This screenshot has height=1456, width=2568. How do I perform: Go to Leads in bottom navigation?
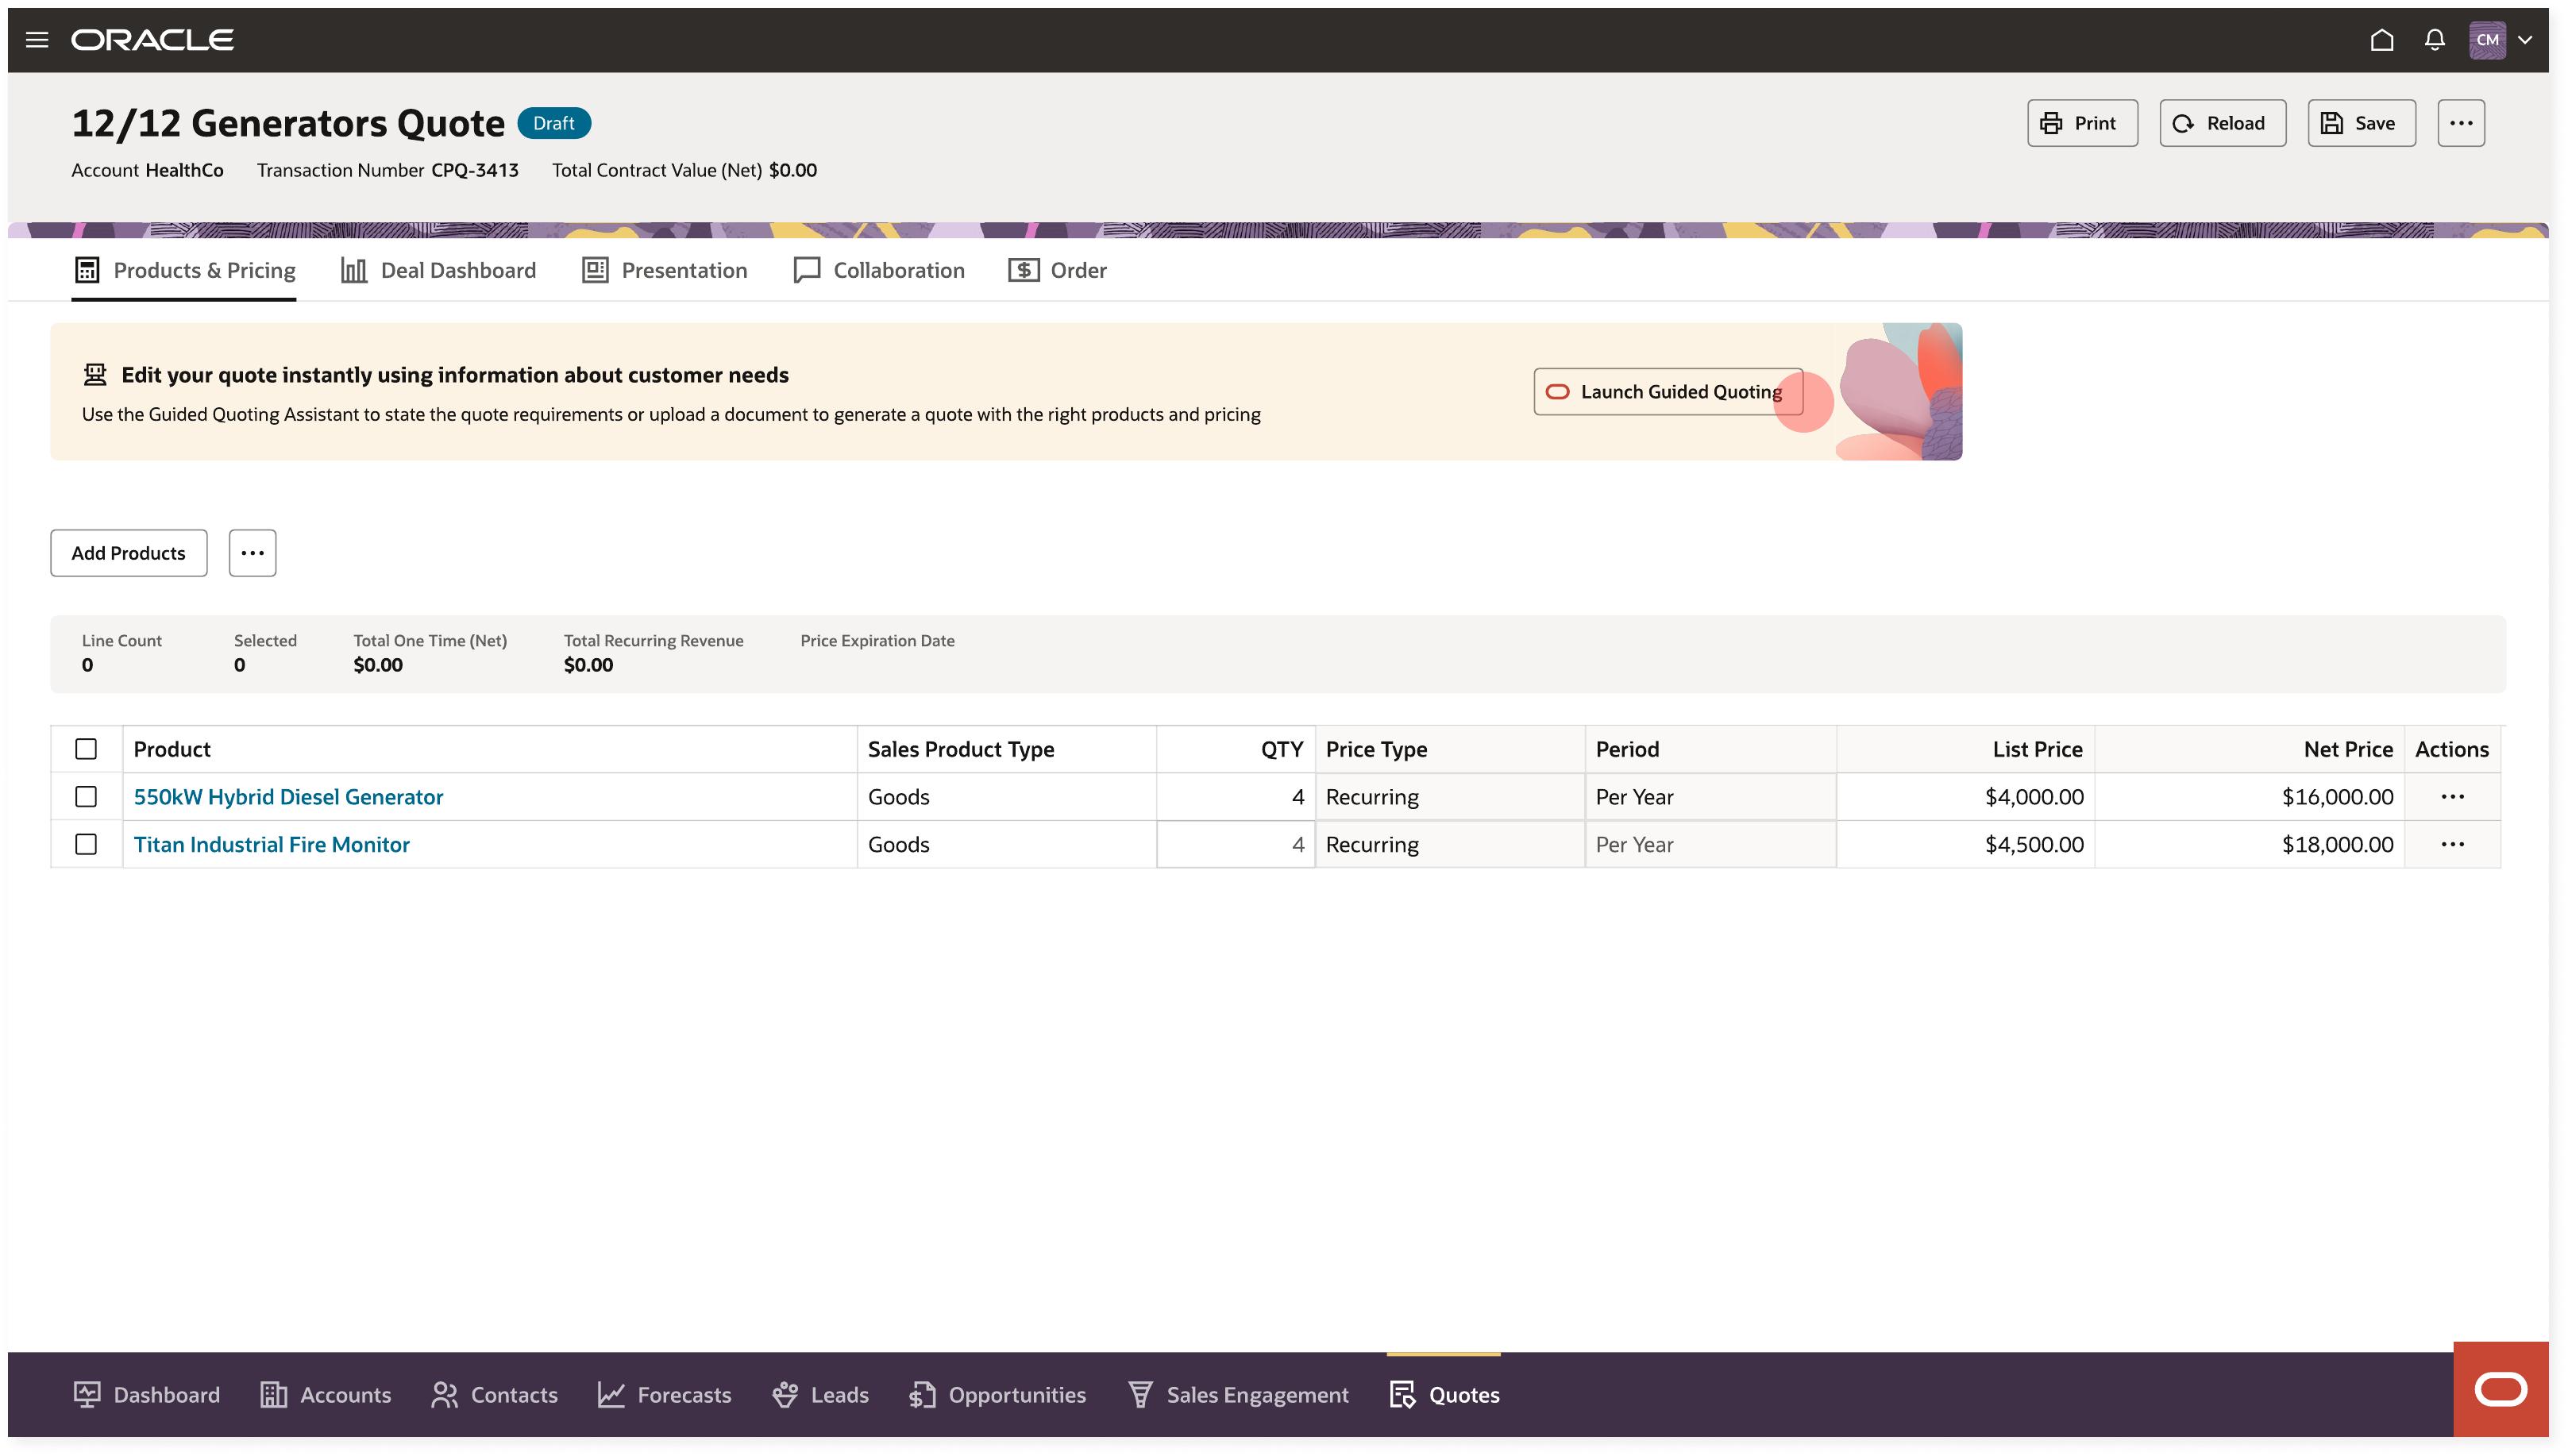coord(820,1395)
